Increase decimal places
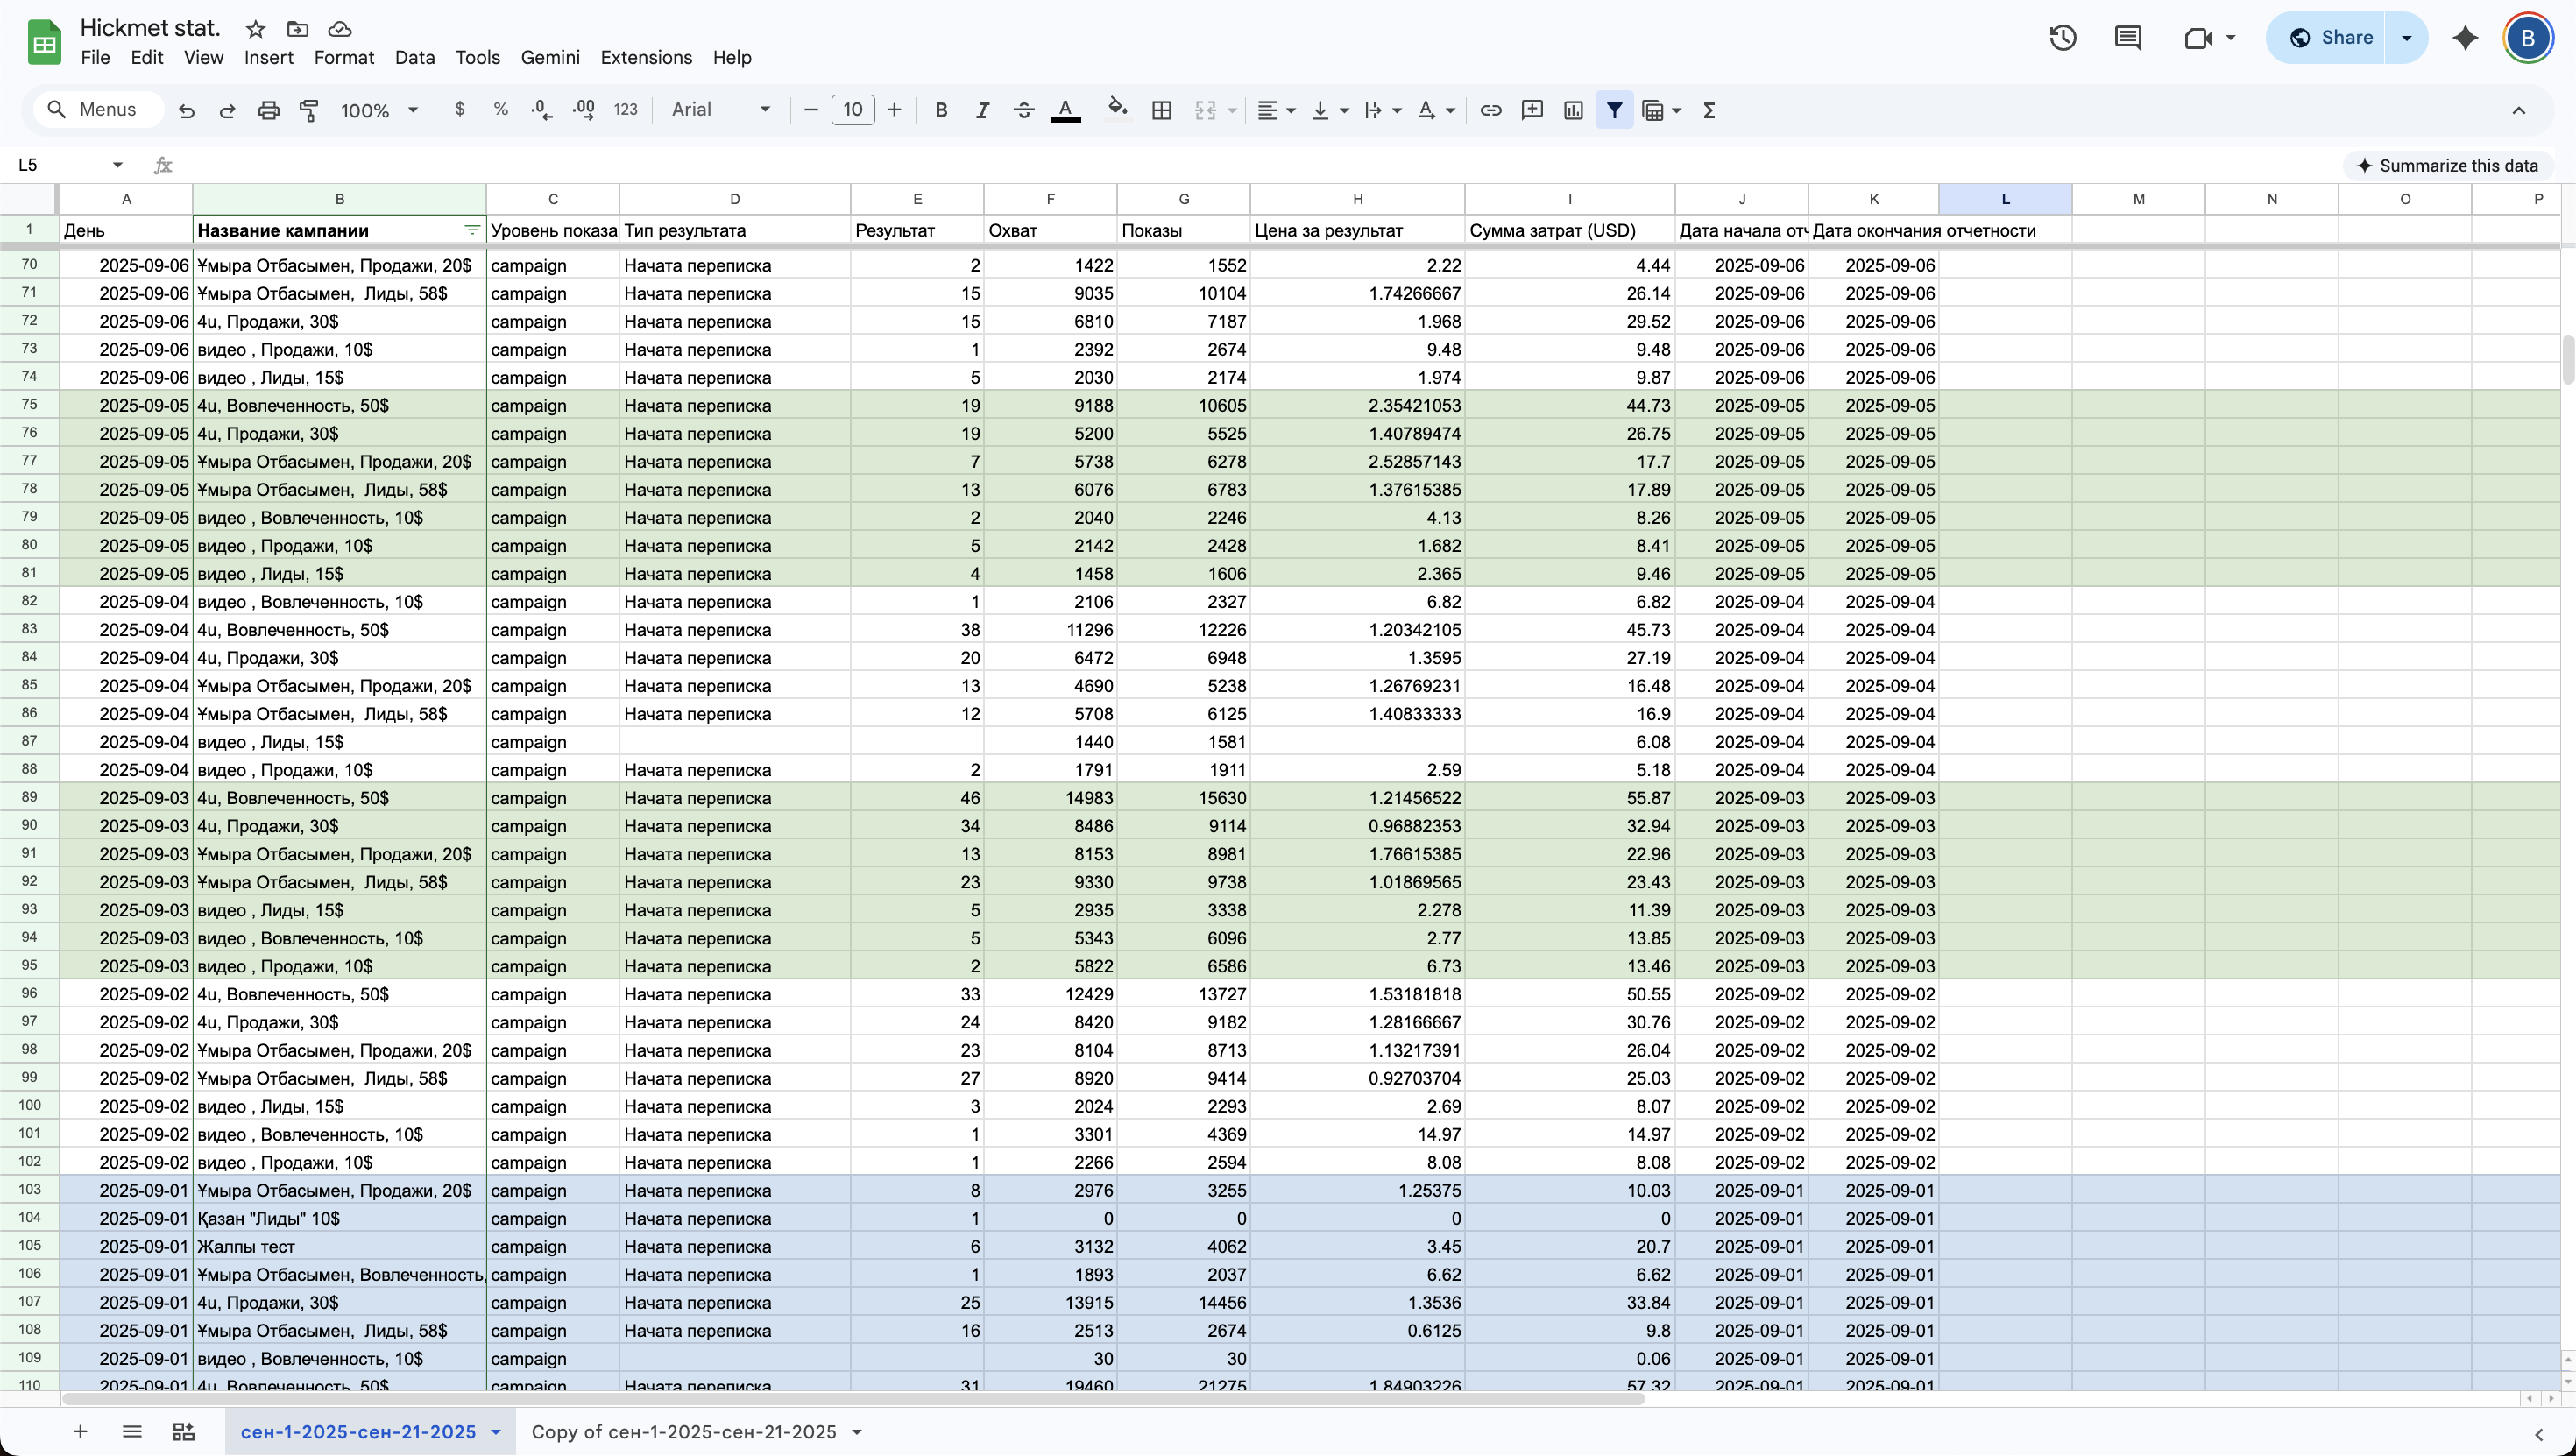 (583, 110)
